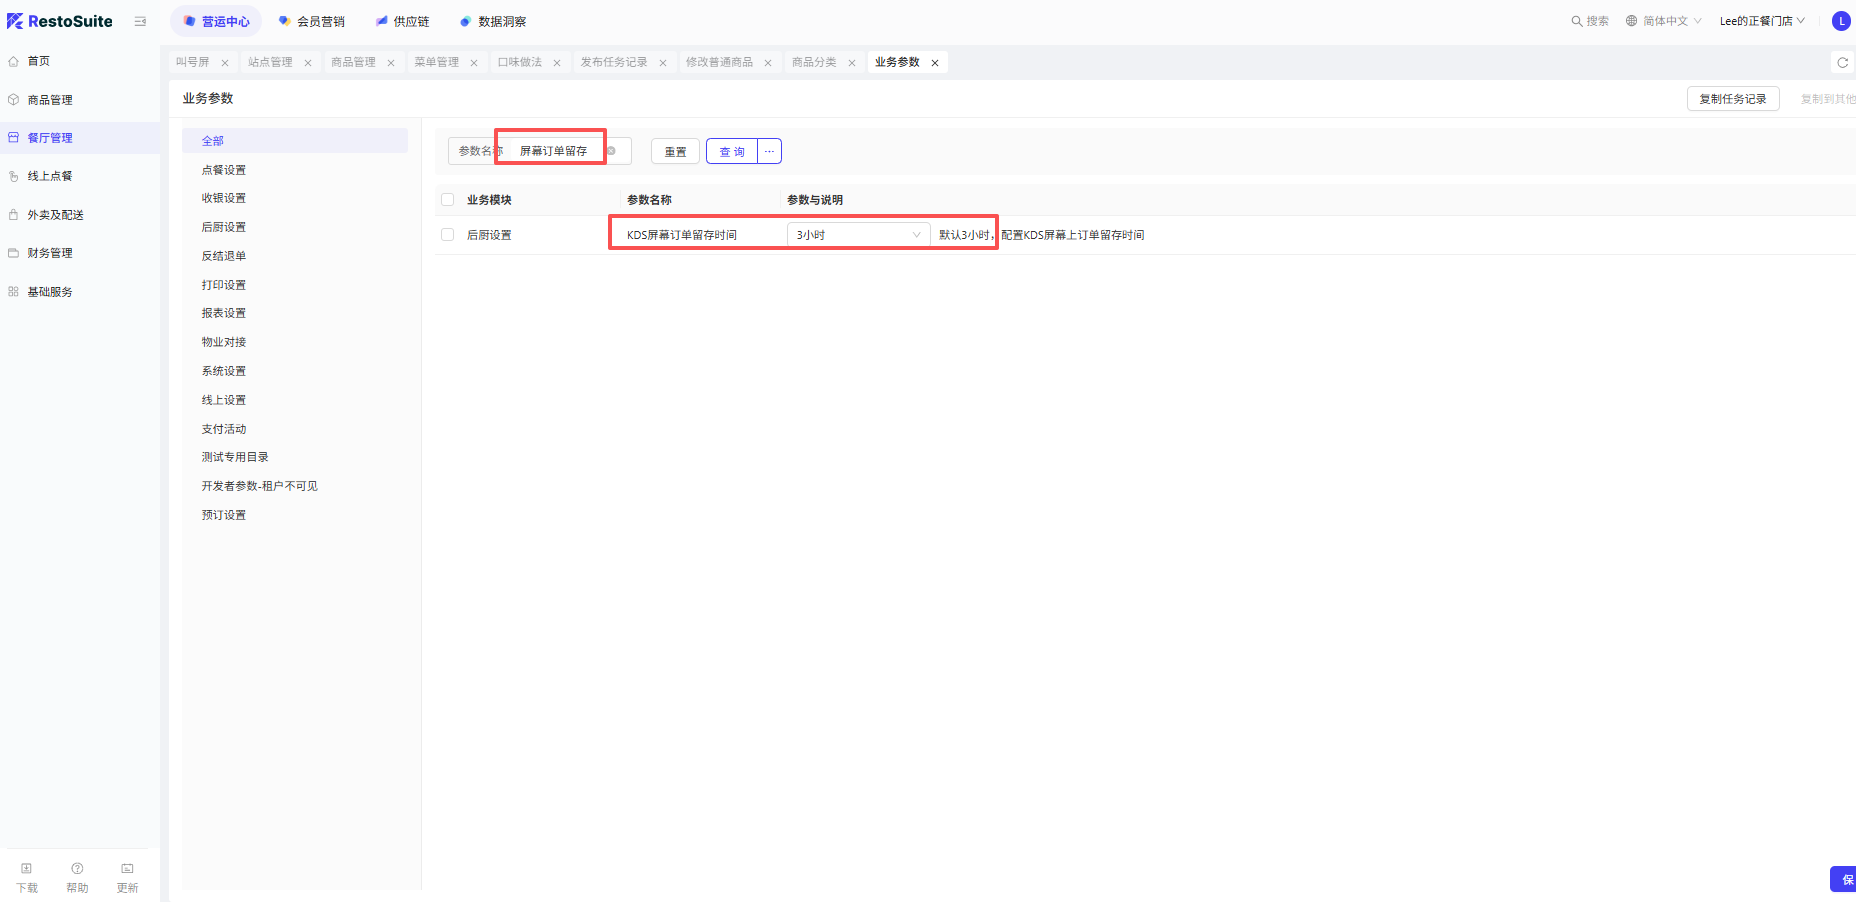Click the 重置 reset button
Image resolution: width=1856 pixels, height=902 pixels.
[675, 151]
